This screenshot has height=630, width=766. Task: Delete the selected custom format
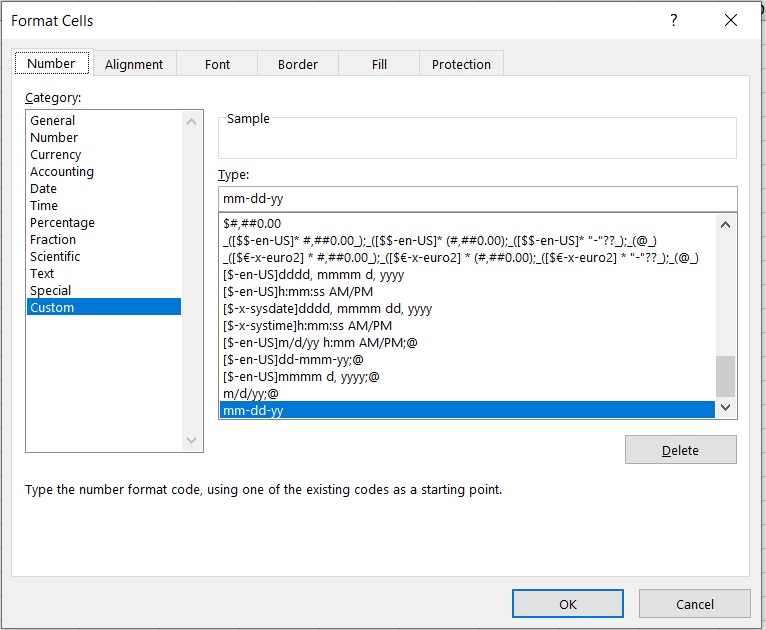coord(681,450)
